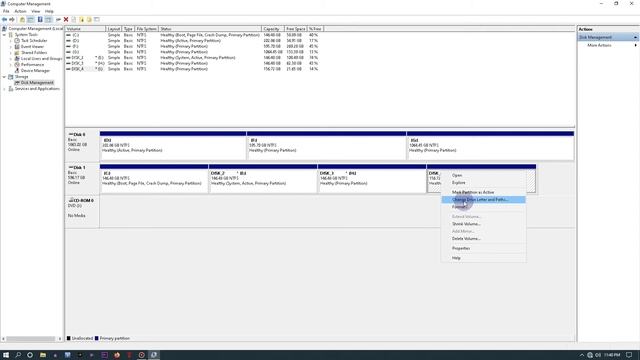640x360 pixels.
Task: Click More Actions in Actions pane
Action: click(599, 45)
